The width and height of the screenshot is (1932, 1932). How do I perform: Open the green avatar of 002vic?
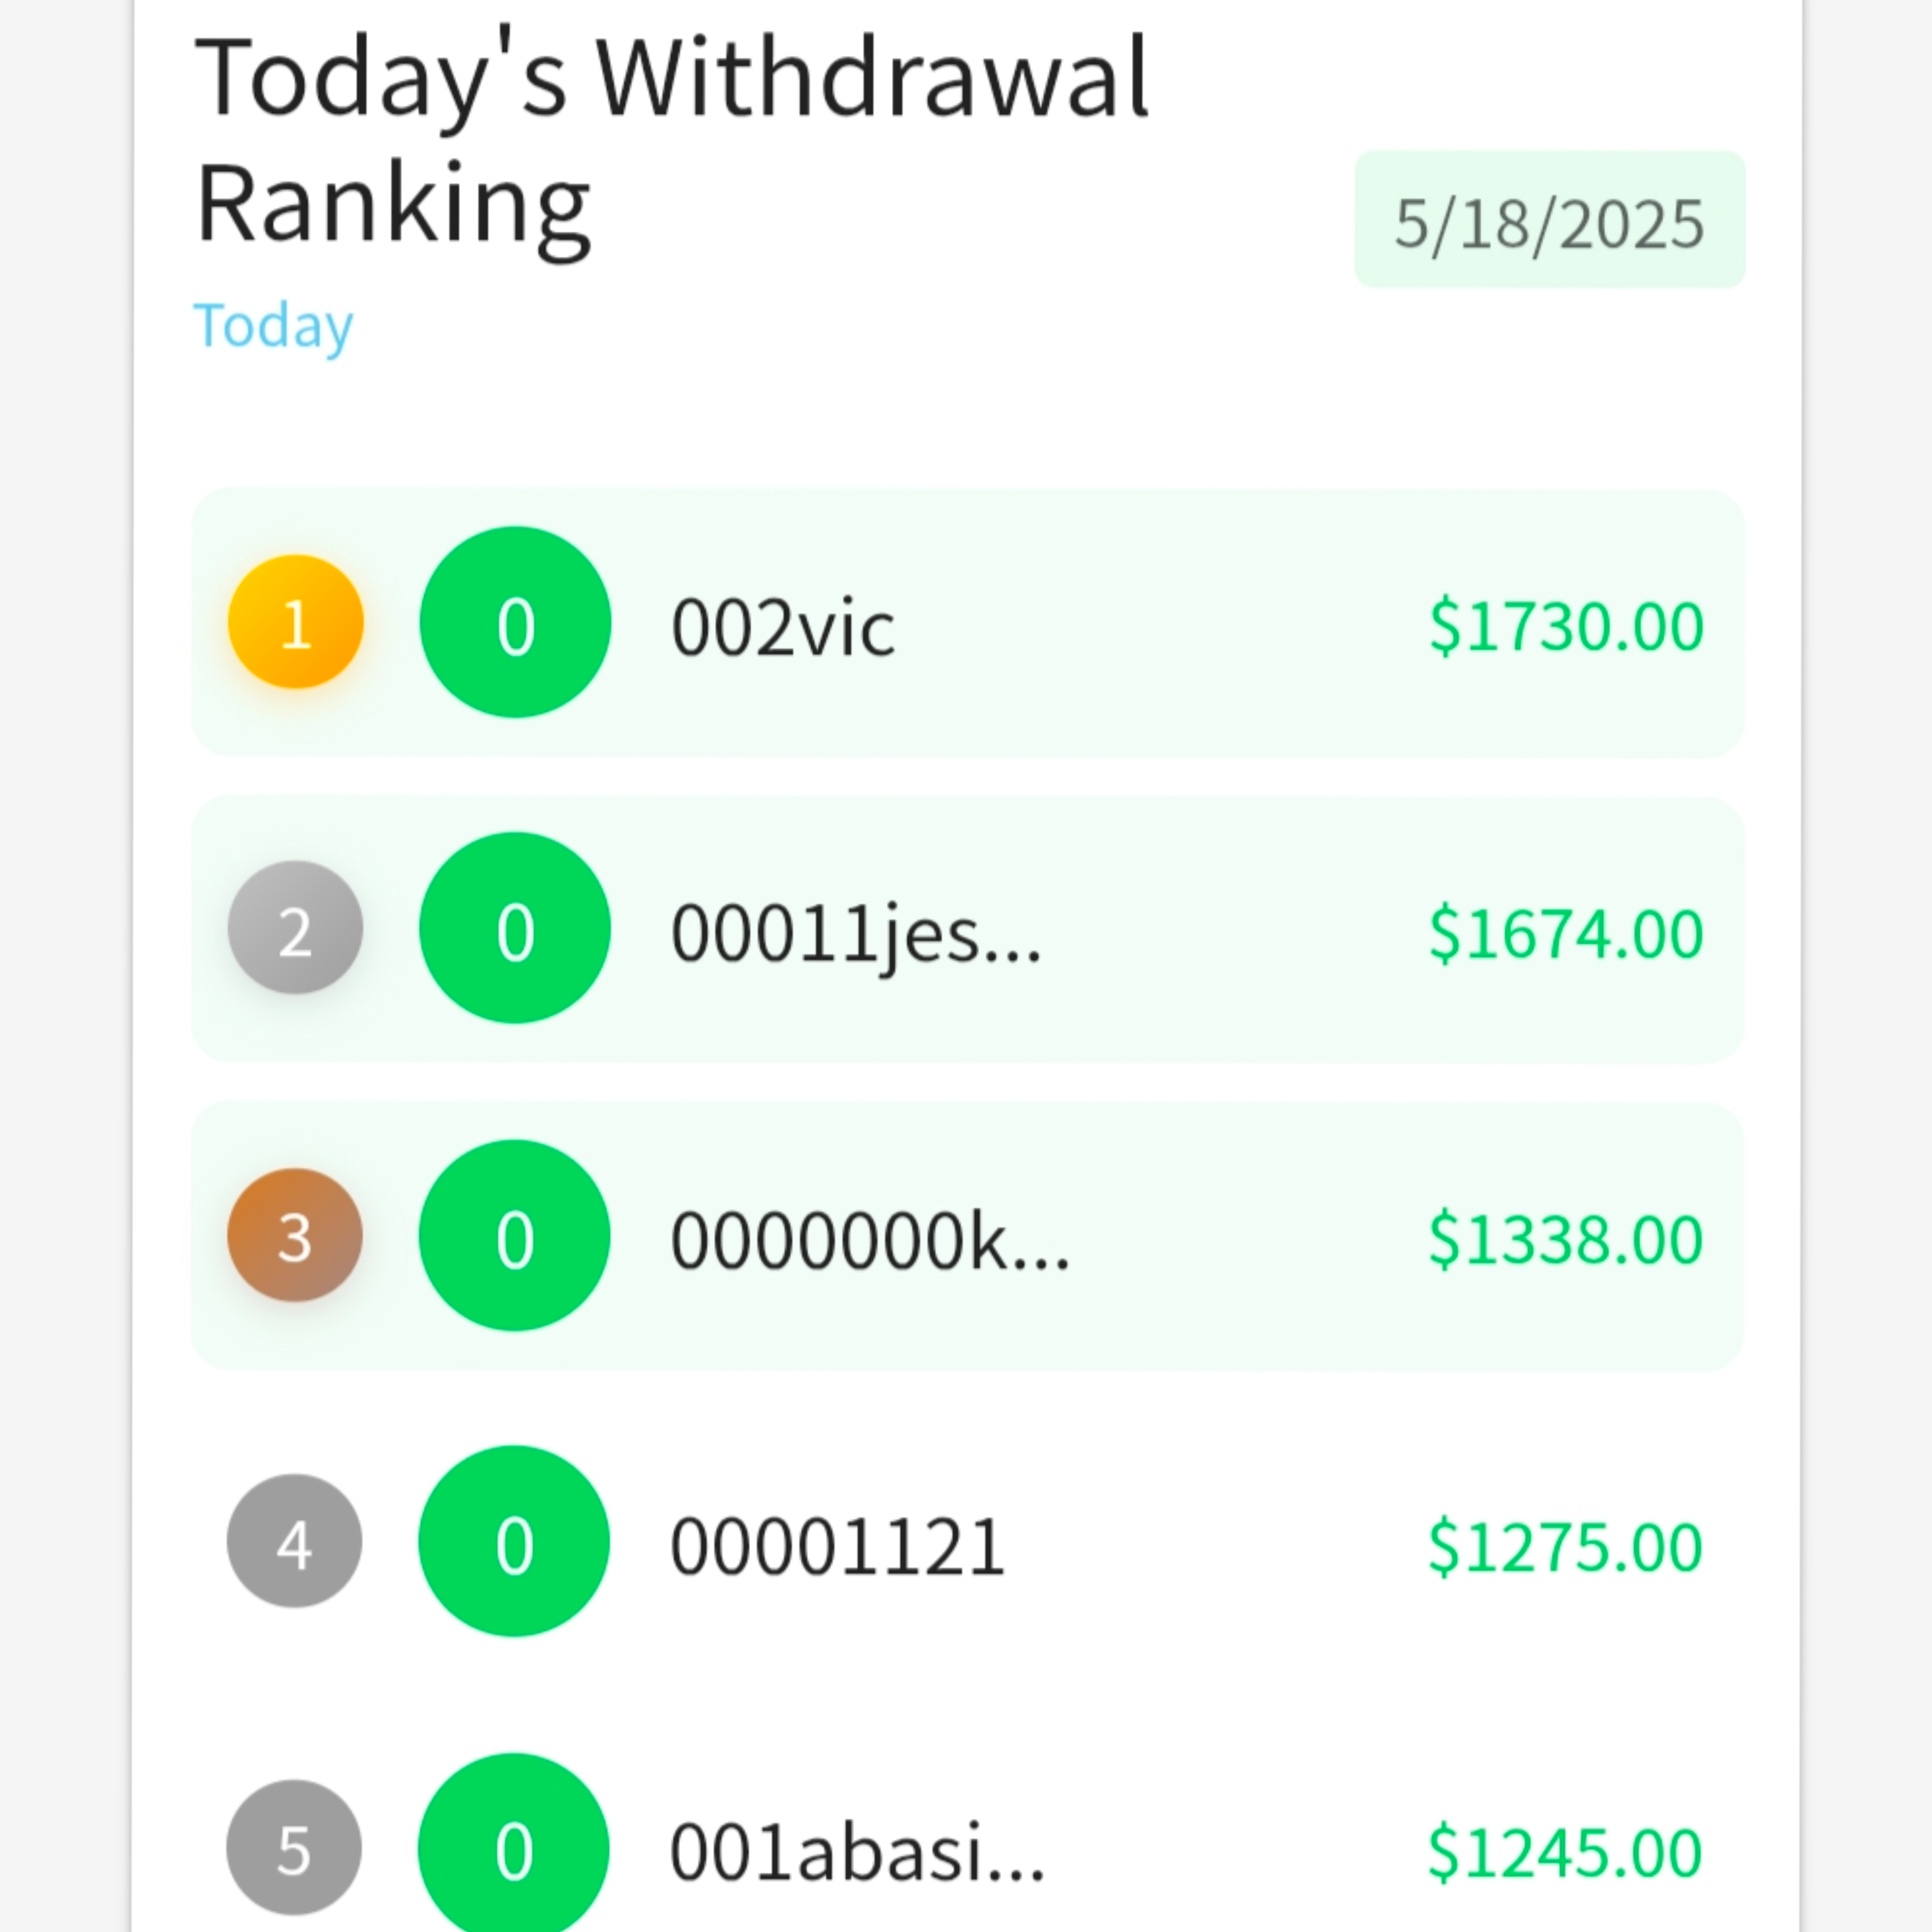click(515, 622)
